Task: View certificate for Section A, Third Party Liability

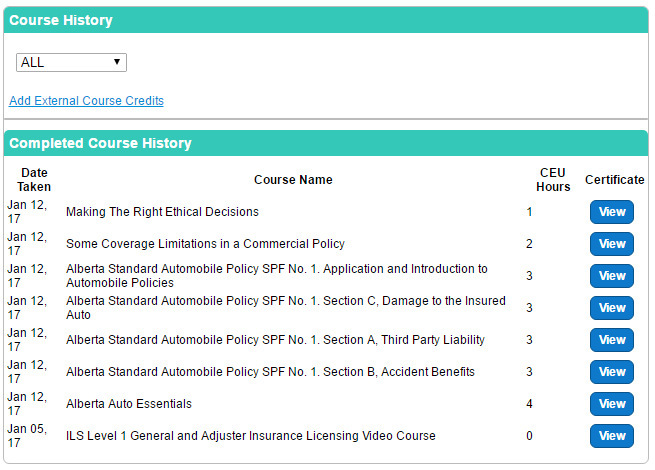Action: click(x=611, y=340)
